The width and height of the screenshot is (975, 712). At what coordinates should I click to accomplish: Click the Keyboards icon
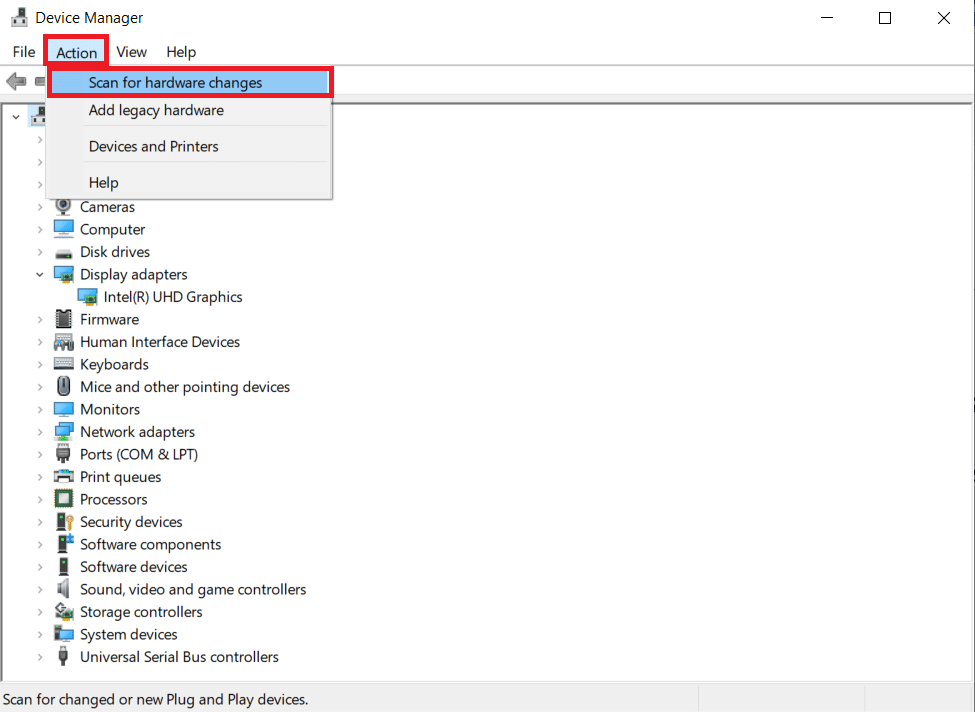[63, 364]
